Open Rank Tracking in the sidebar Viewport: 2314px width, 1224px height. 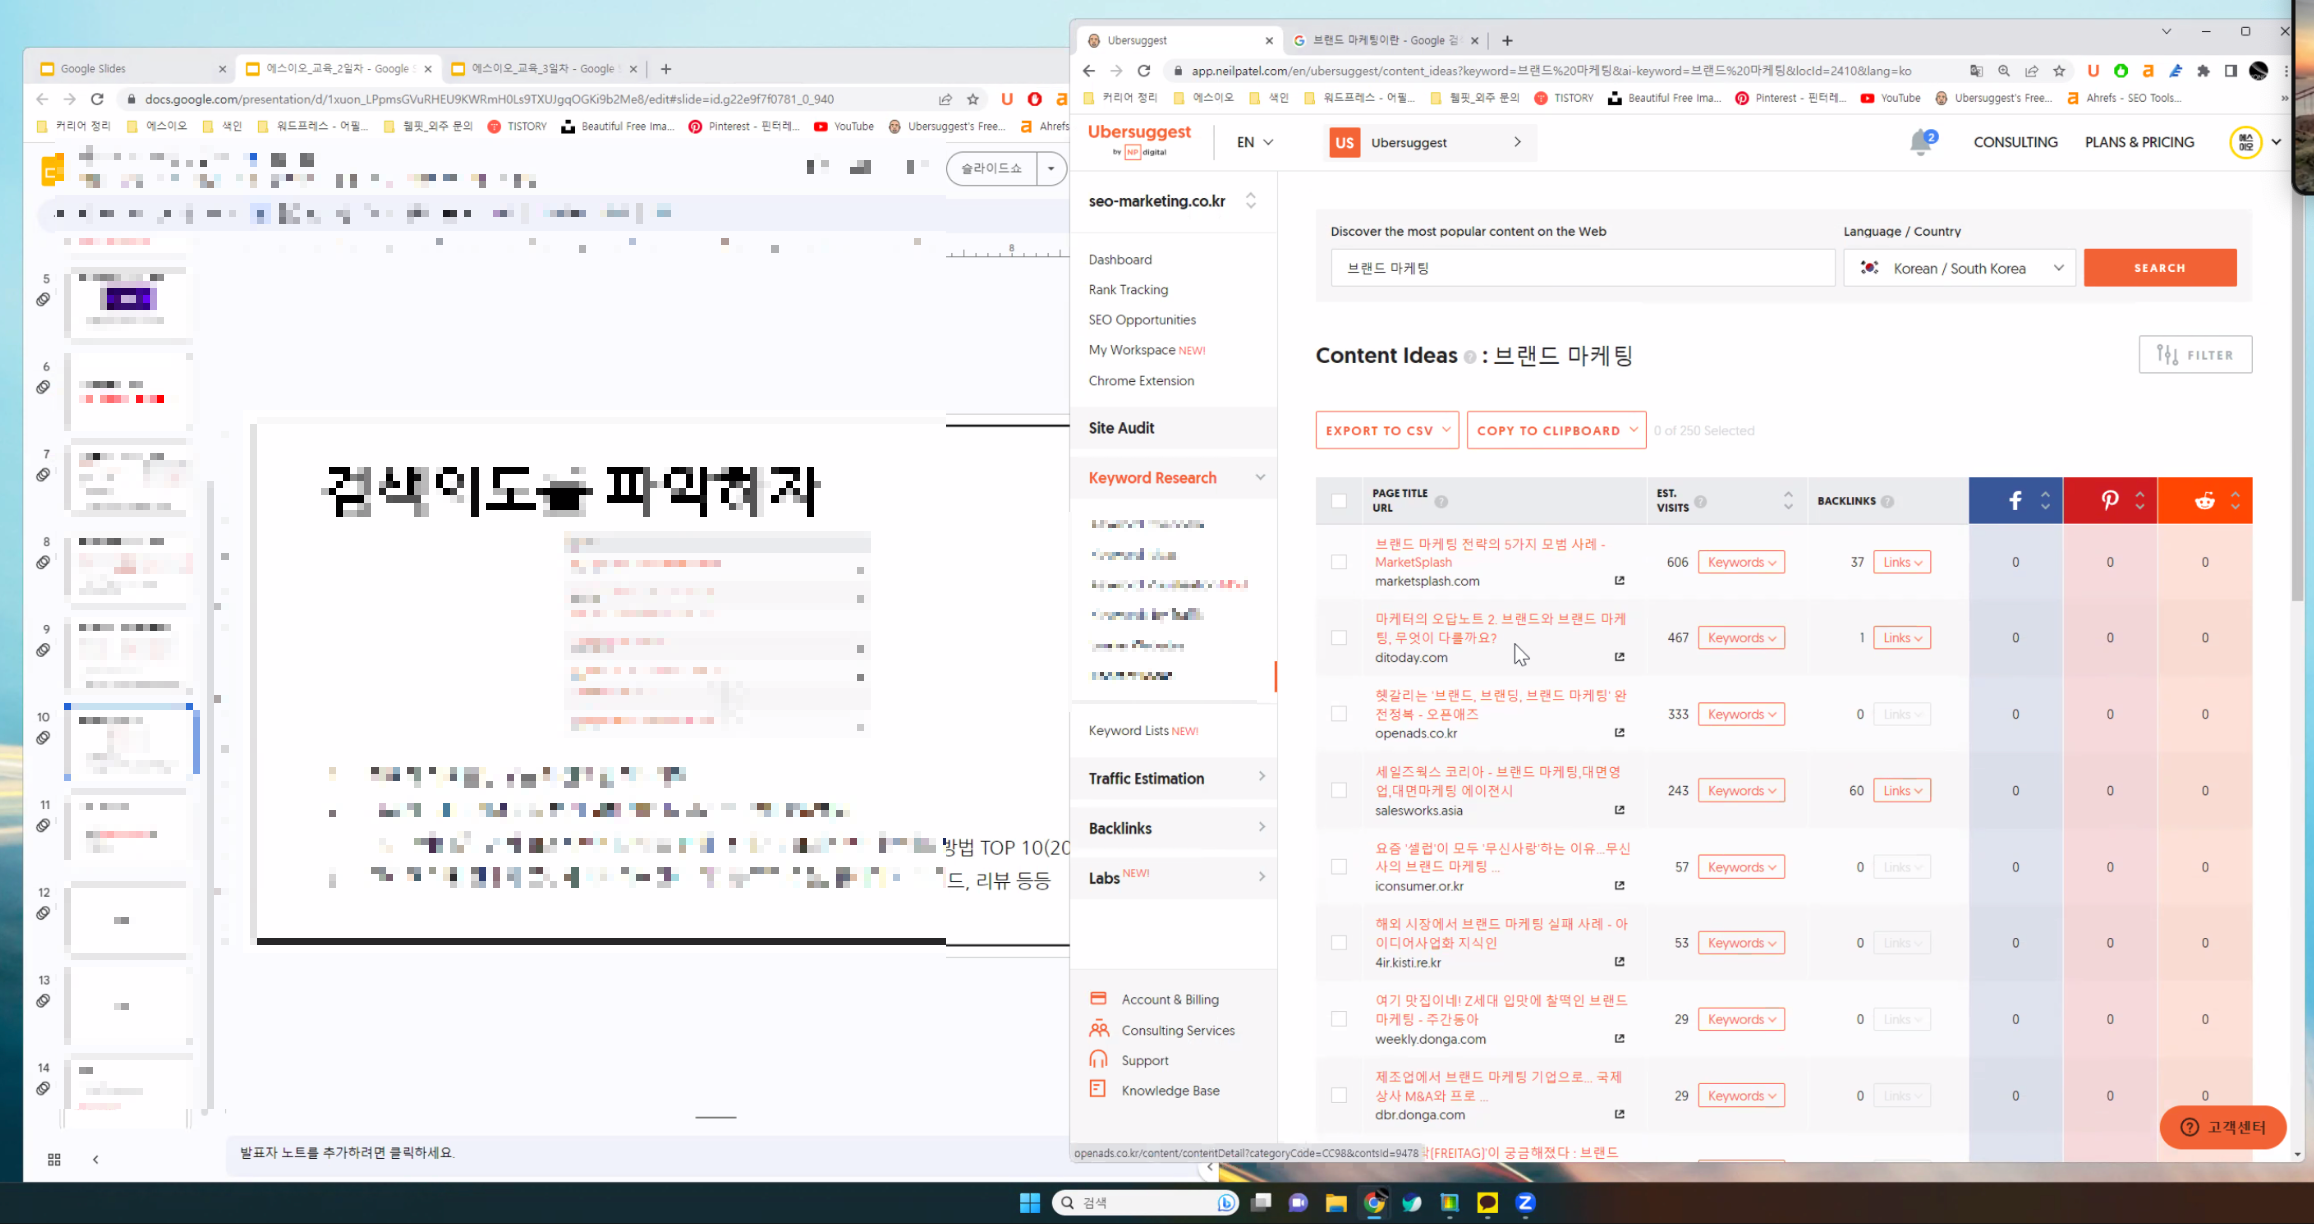click(x=1128, y=290)
